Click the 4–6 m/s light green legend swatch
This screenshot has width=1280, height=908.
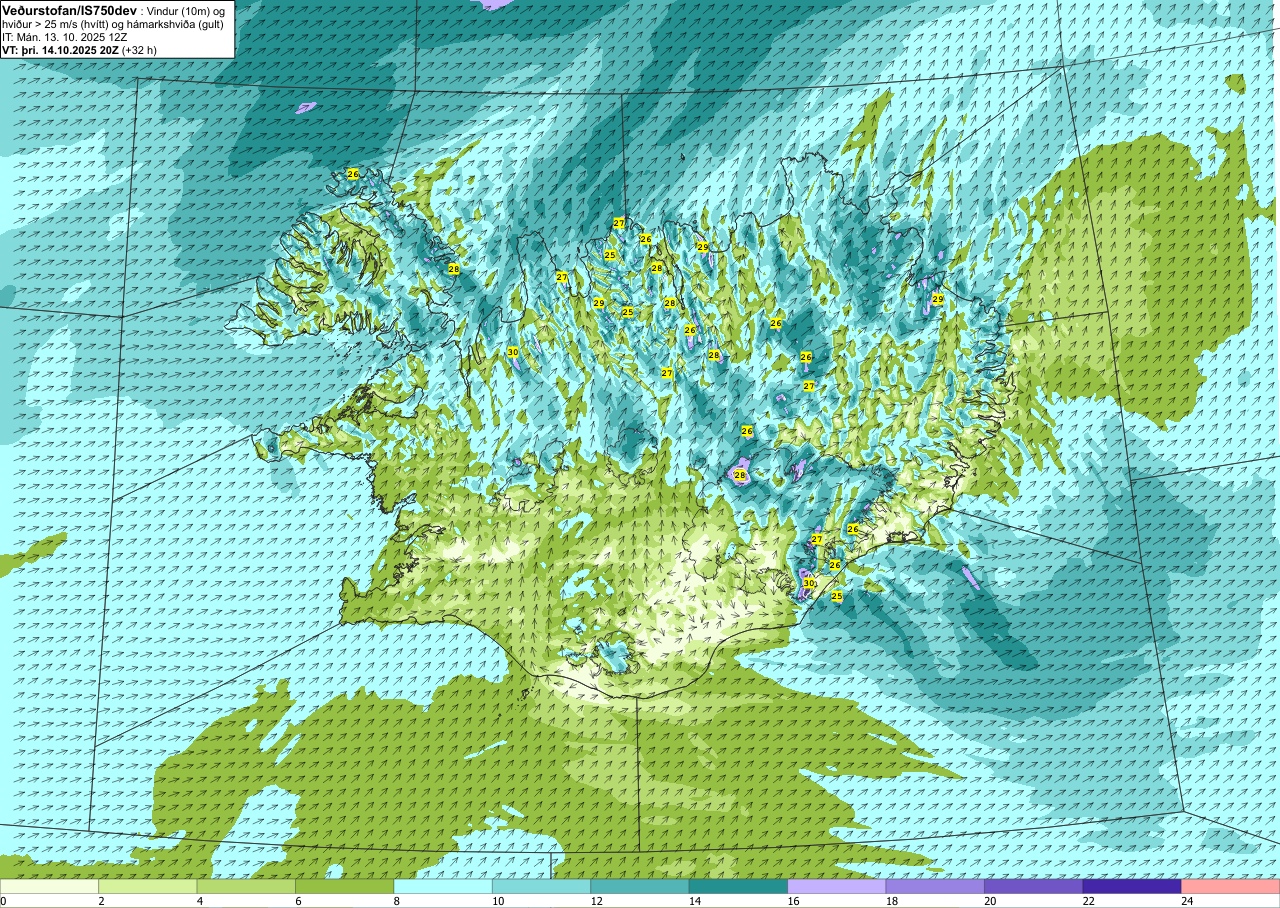click(246, 886)
